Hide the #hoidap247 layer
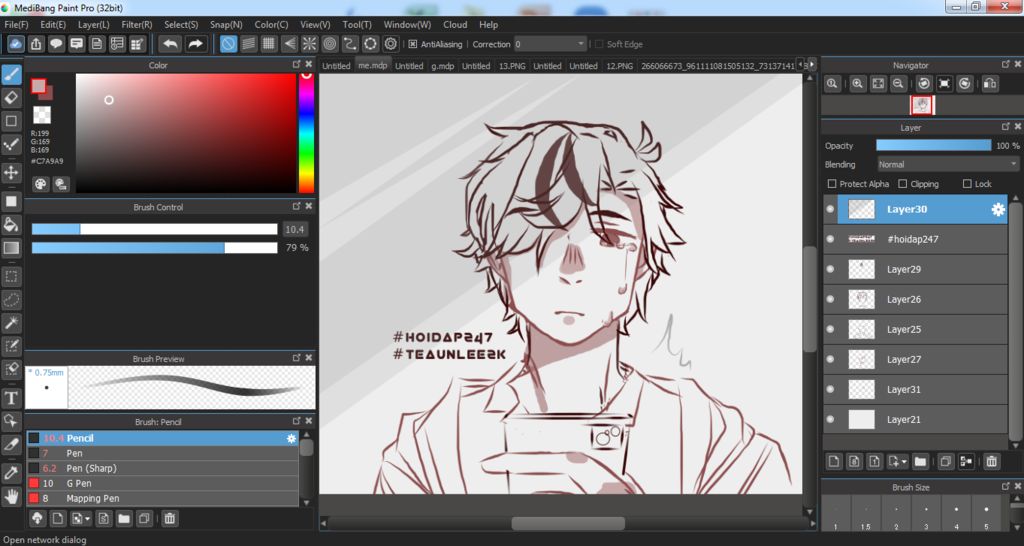Viewport: 1024px width, 546px height. pos(830,240)
